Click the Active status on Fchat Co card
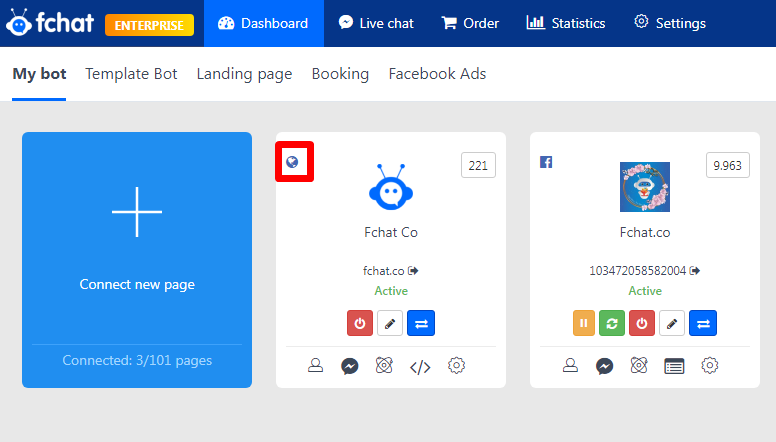 coord(391,291)
